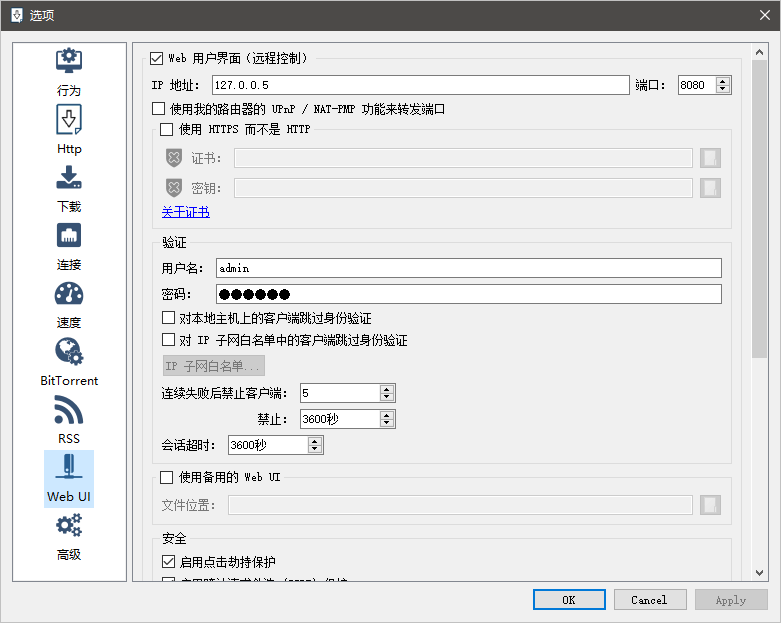Click the Cancel button
The image size is (781, 623).
(650, 600)
